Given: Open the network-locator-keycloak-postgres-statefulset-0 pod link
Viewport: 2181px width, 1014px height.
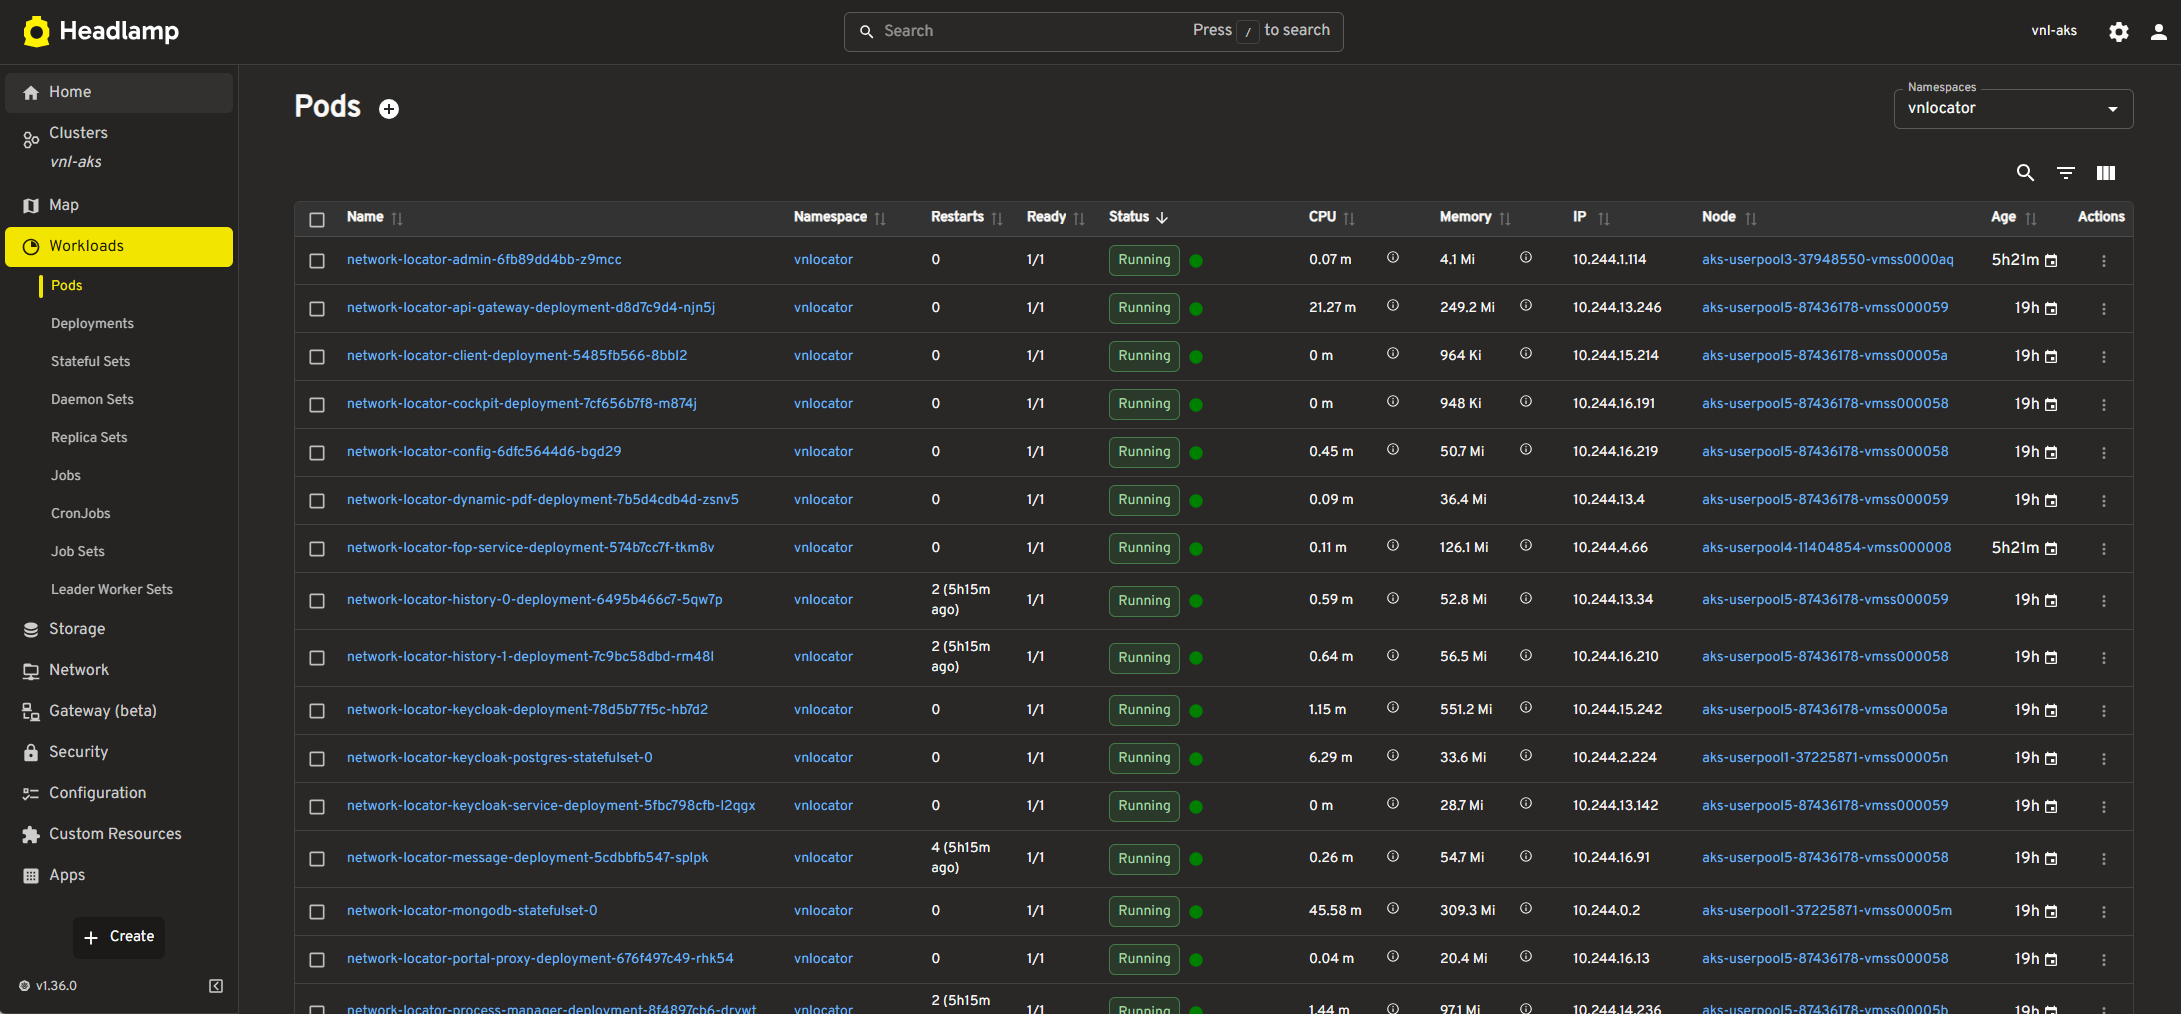Looking at the screenshot, I should pos(499,758).
